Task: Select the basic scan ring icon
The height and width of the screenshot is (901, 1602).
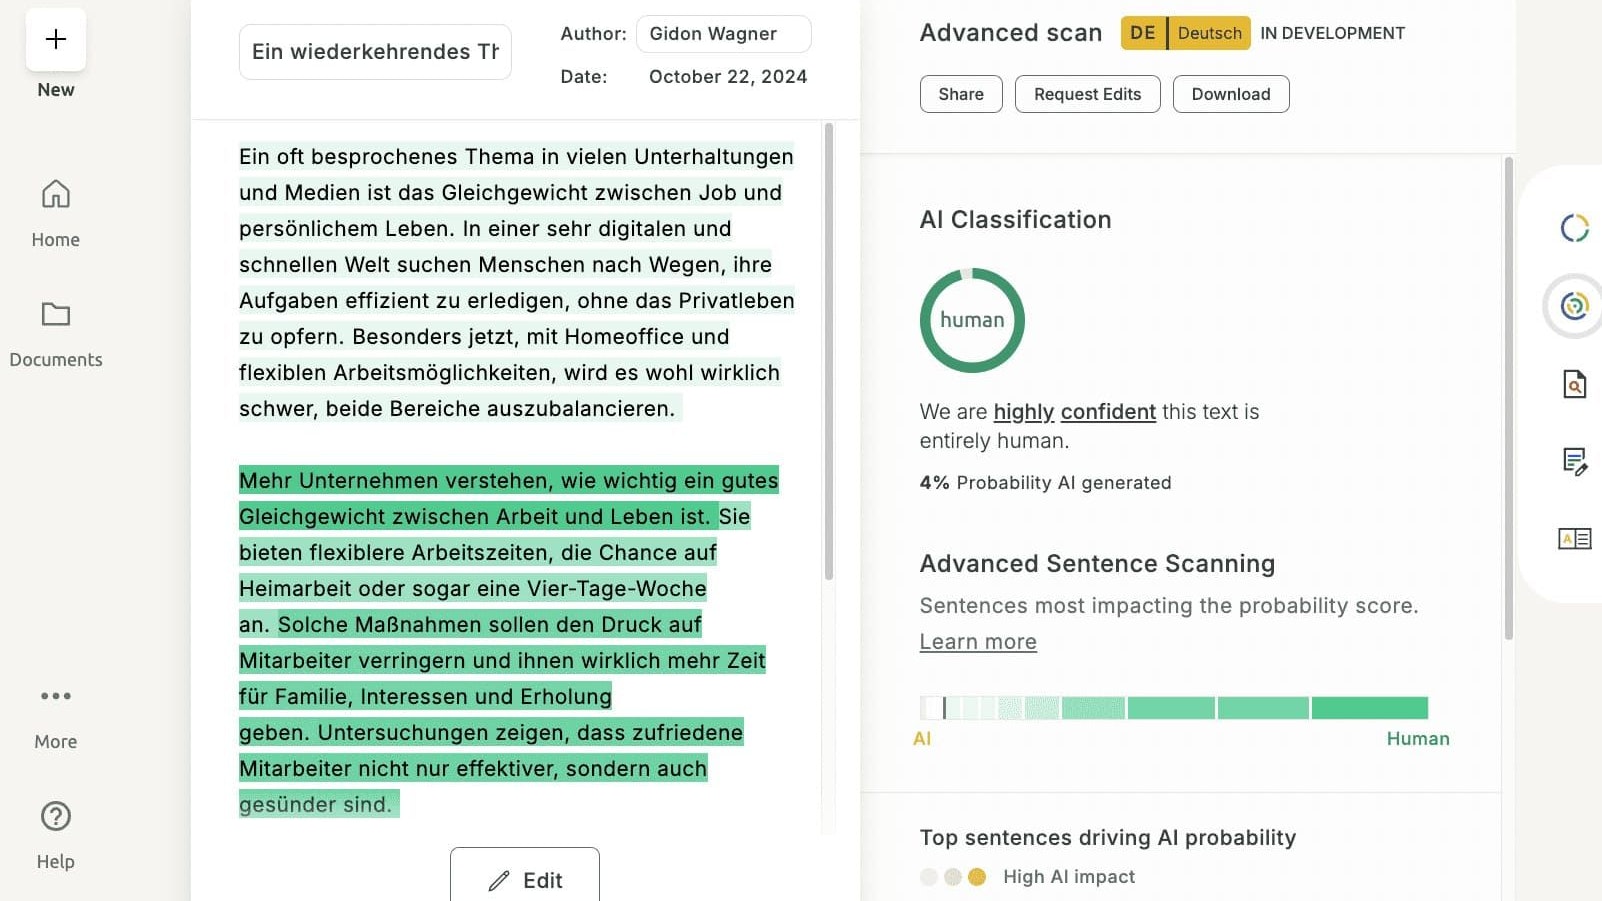Action: [x=1574, y=228]
